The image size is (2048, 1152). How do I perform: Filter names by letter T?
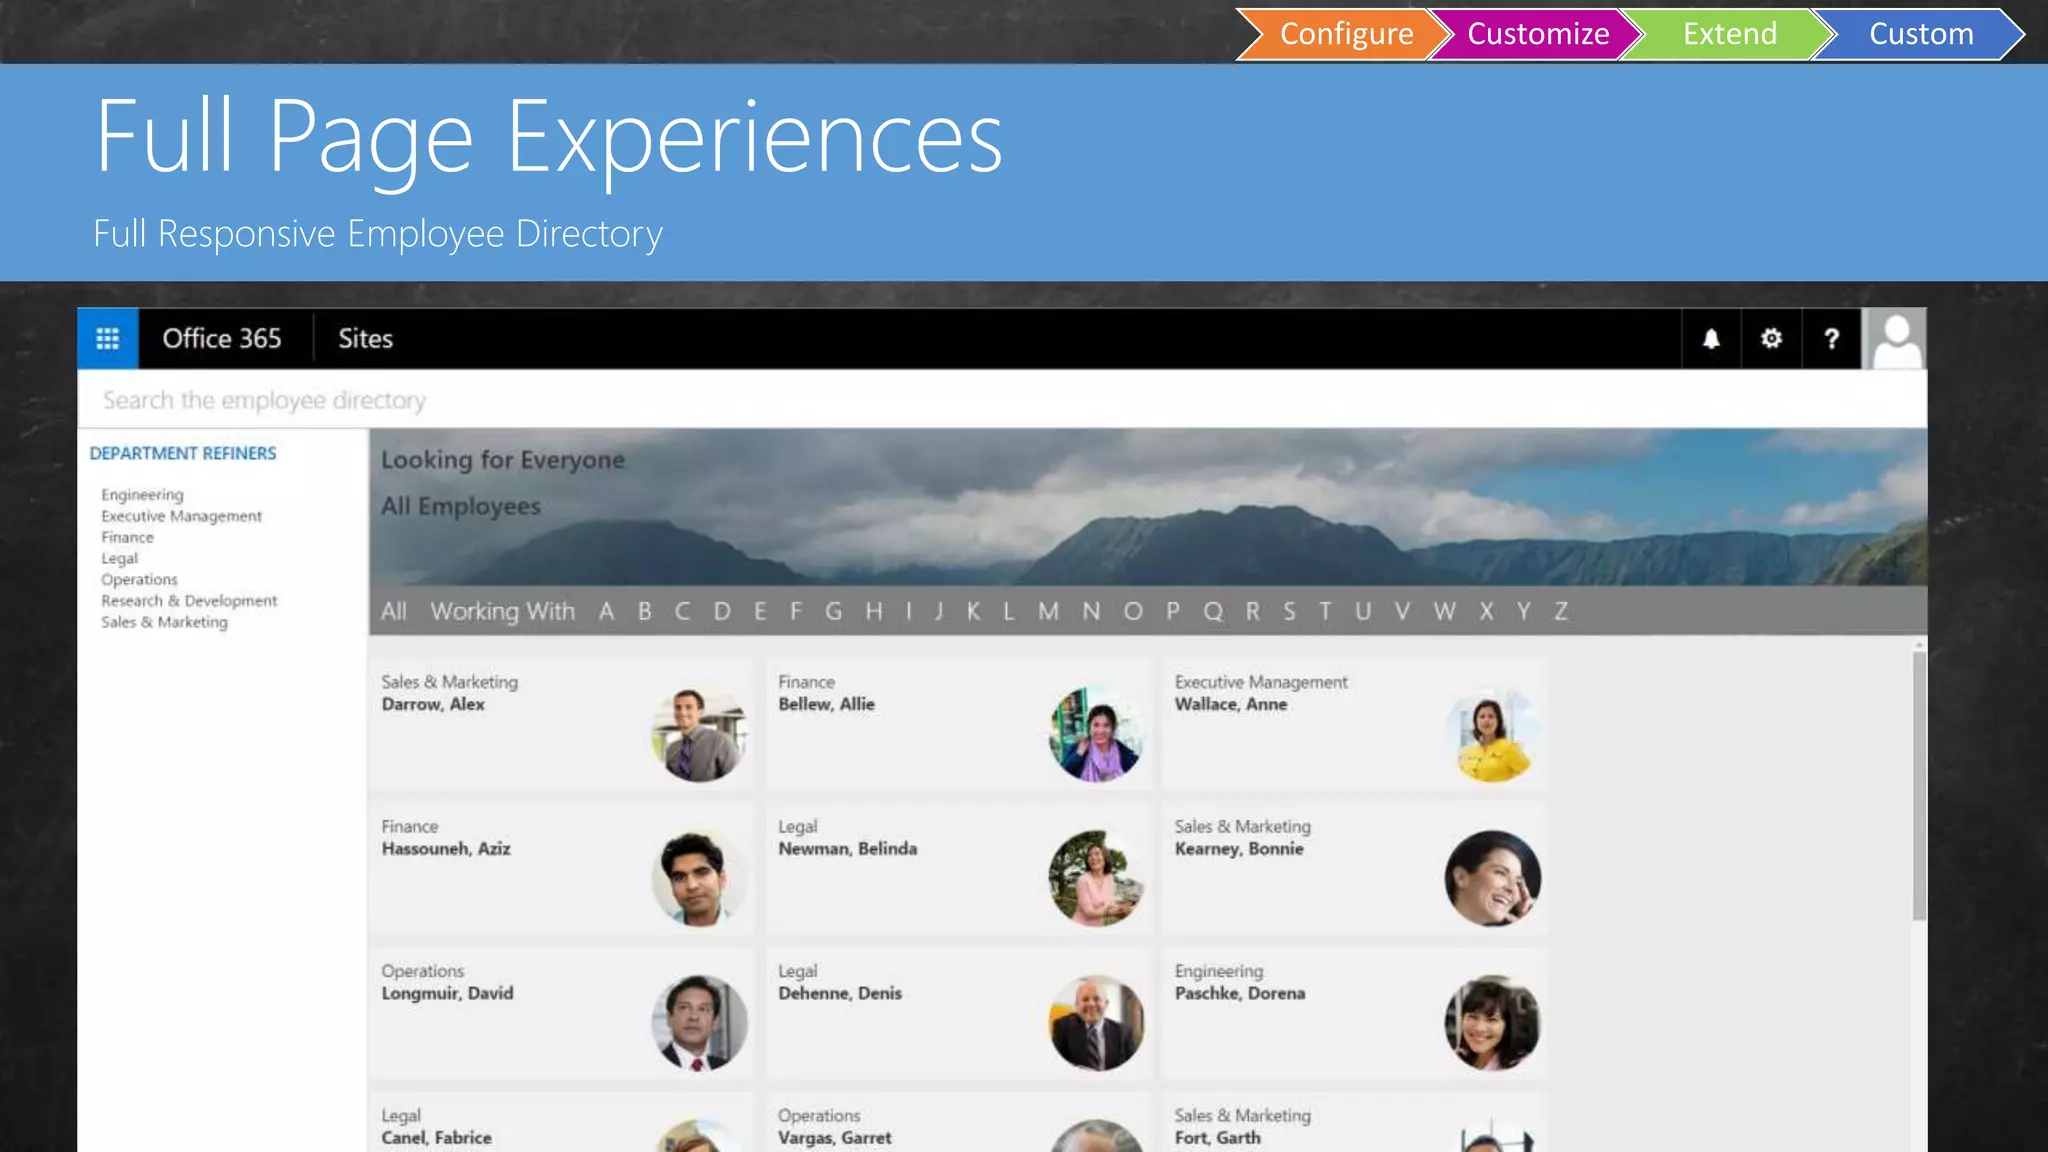click(1325, 611)
